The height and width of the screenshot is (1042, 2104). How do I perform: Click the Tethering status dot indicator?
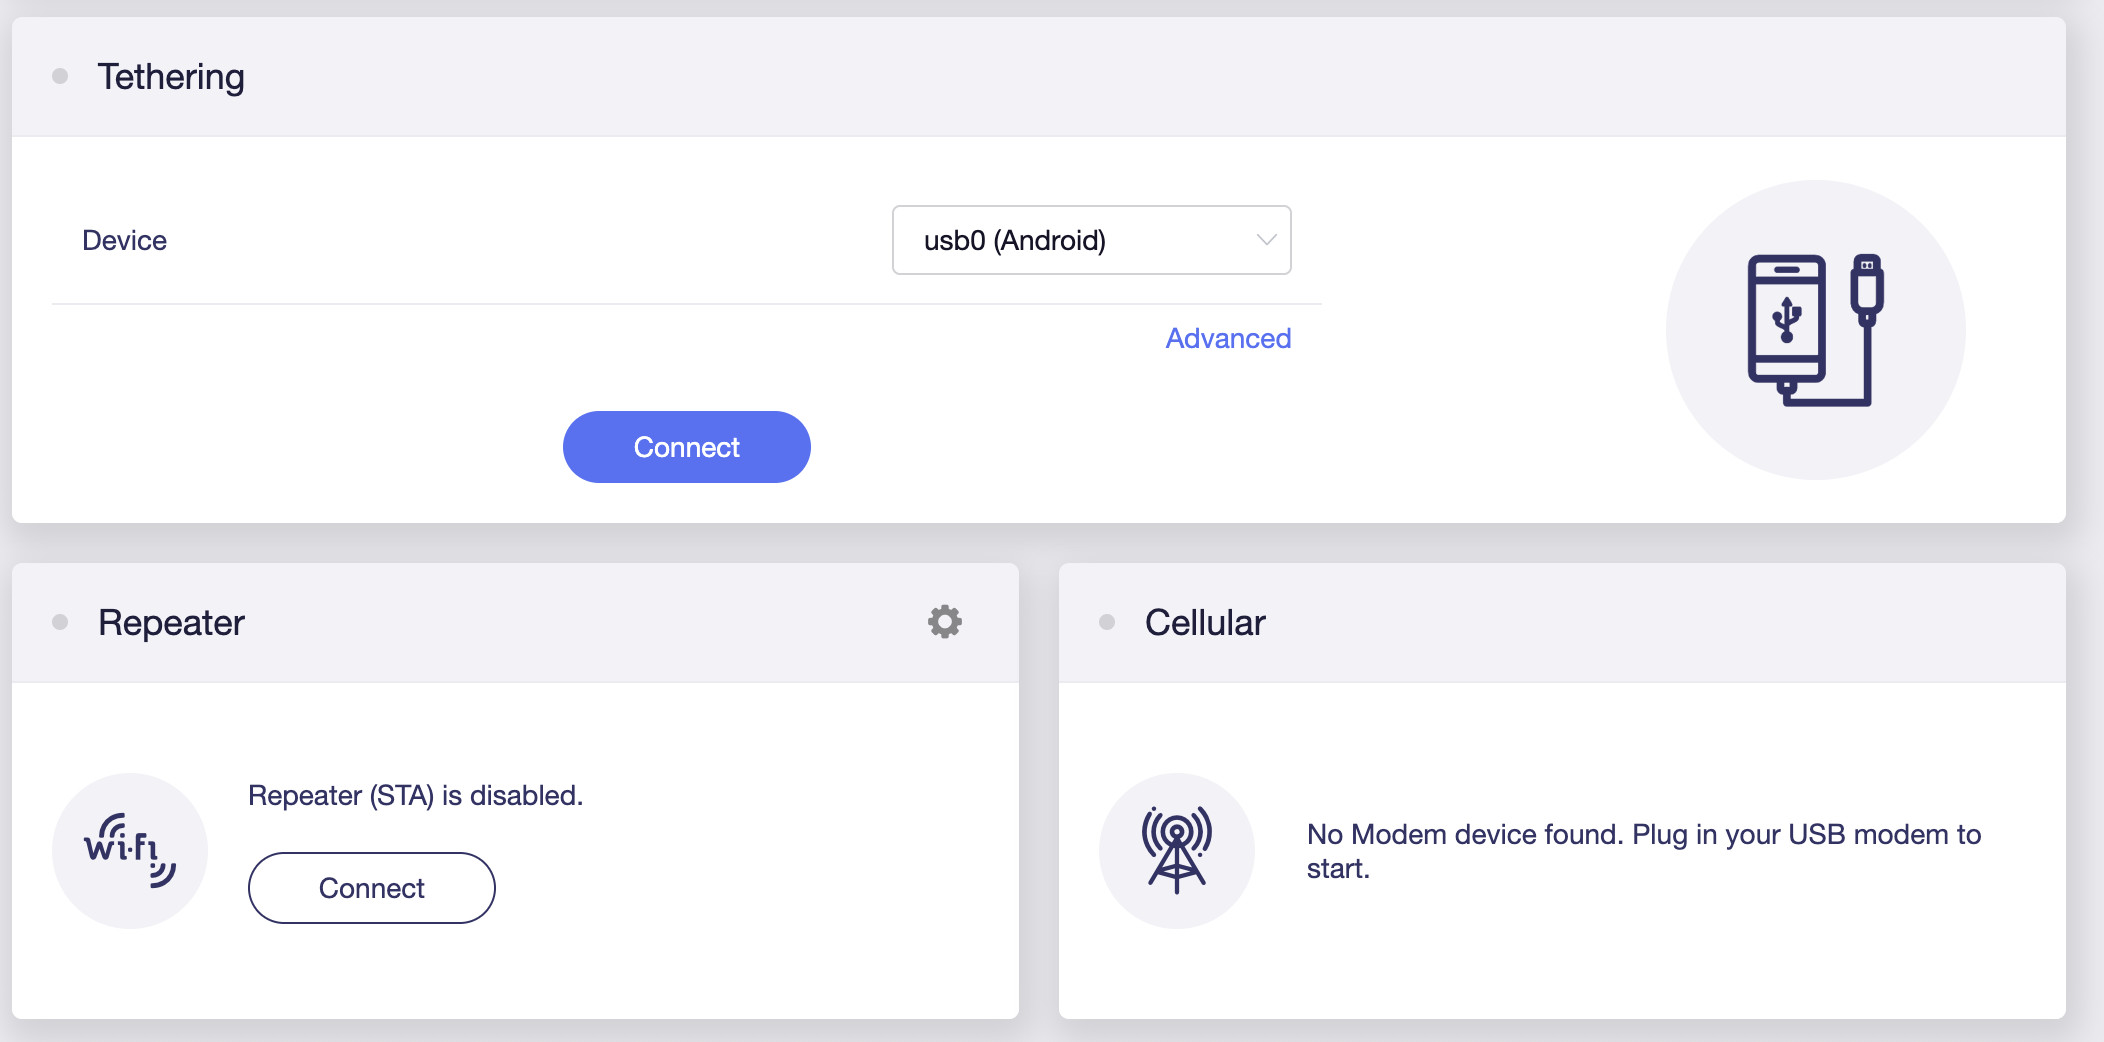(60, 76)
